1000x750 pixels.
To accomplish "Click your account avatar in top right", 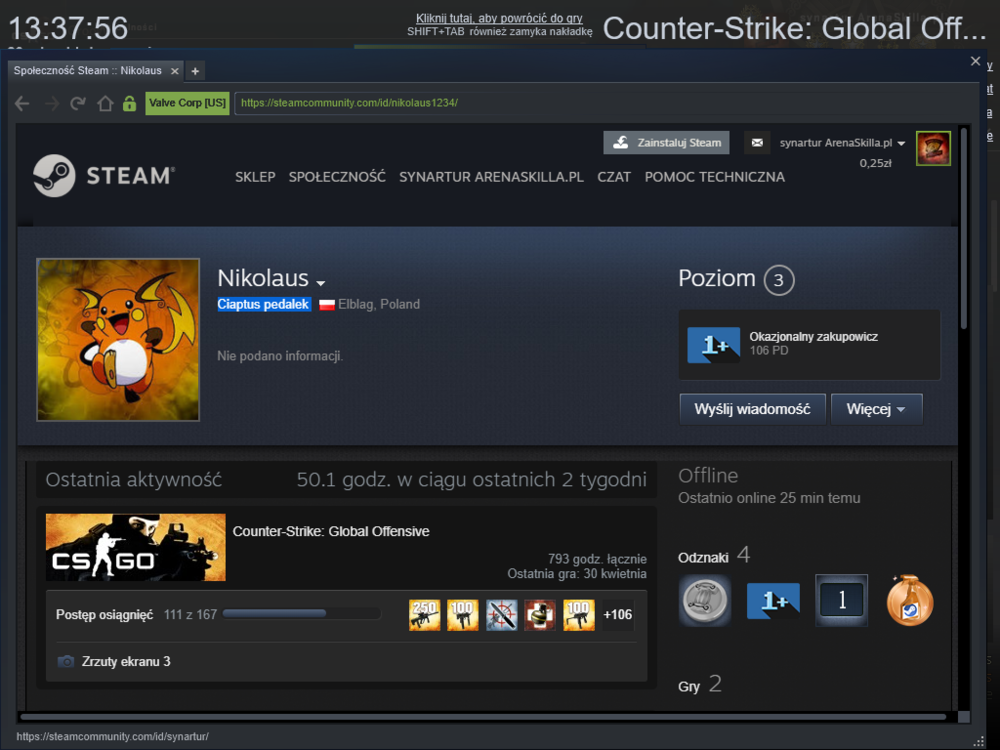I will pyautogui.click(x=933, y=148).
